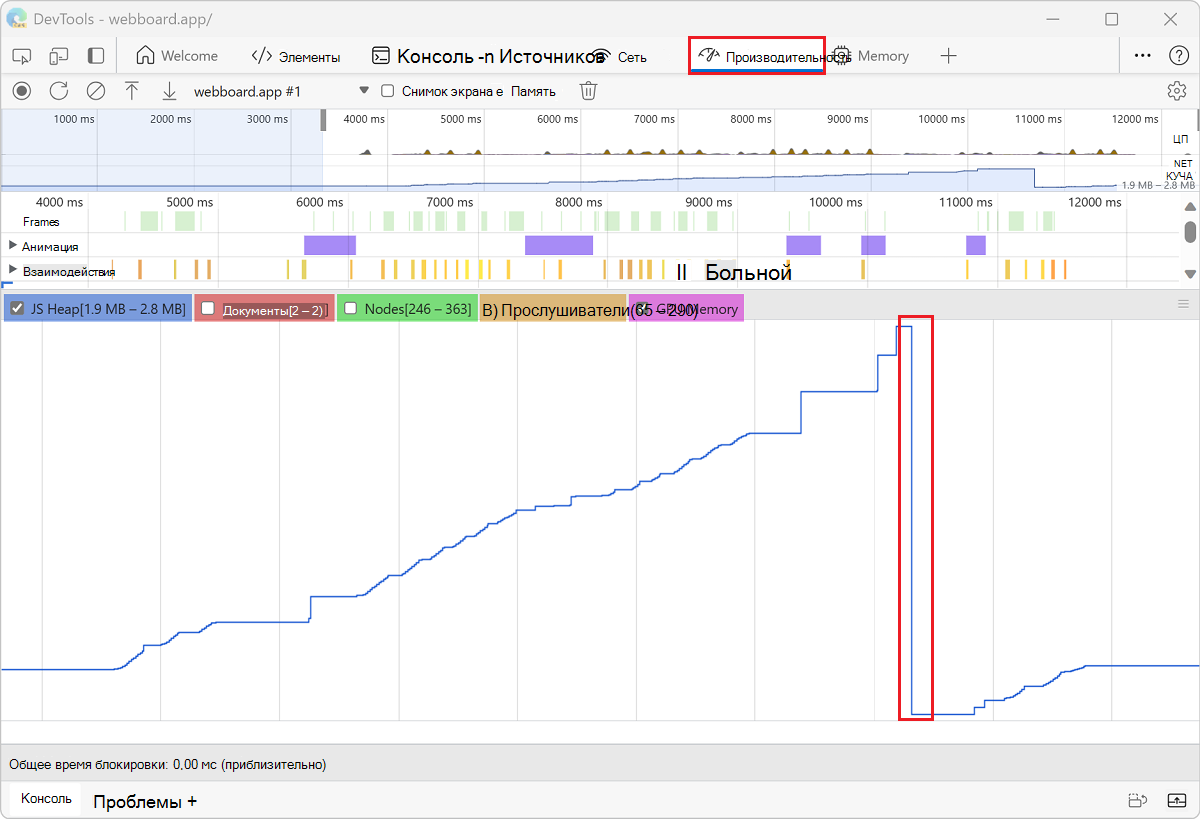
Task: Click the expand quick view icon in bottom corner
Action: coord(1176,800)
